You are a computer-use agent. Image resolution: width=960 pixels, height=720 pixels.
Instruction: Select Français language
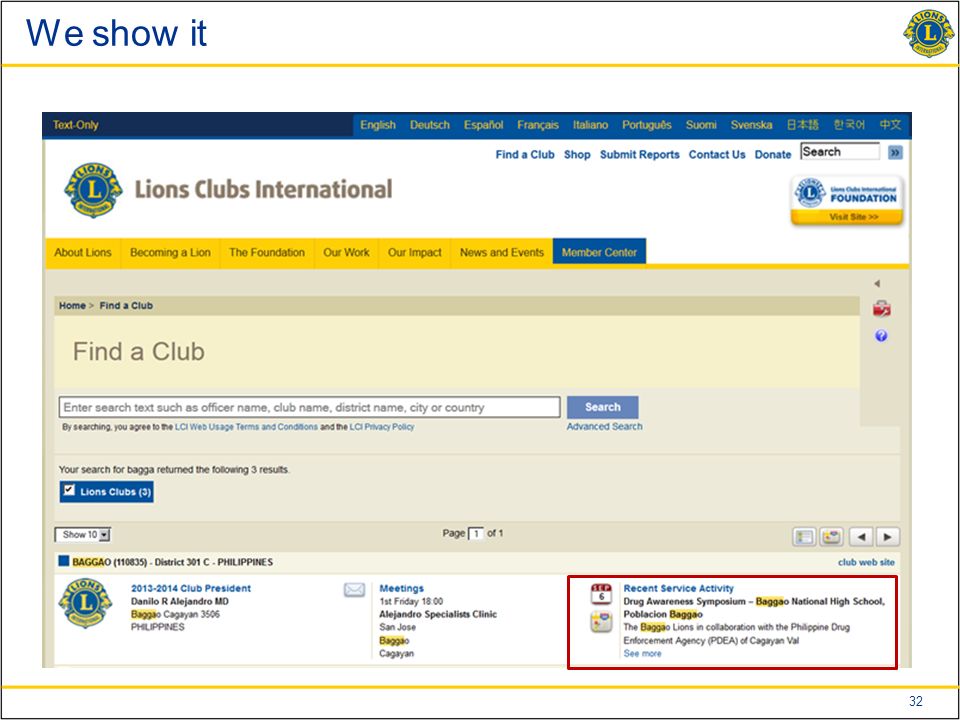[538, 125]
